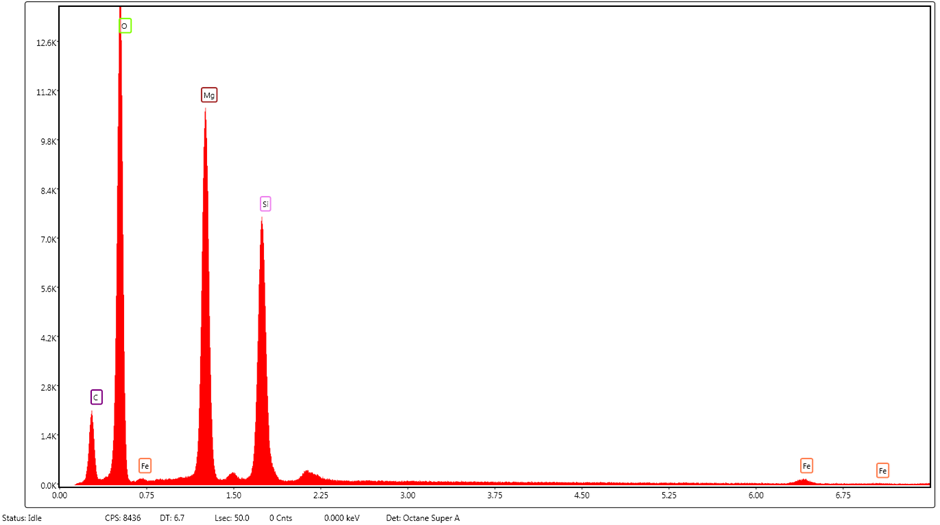940x525 pixels.
Task: Click the carbon peak near 0.25 keV
Action: pos(92,450)
